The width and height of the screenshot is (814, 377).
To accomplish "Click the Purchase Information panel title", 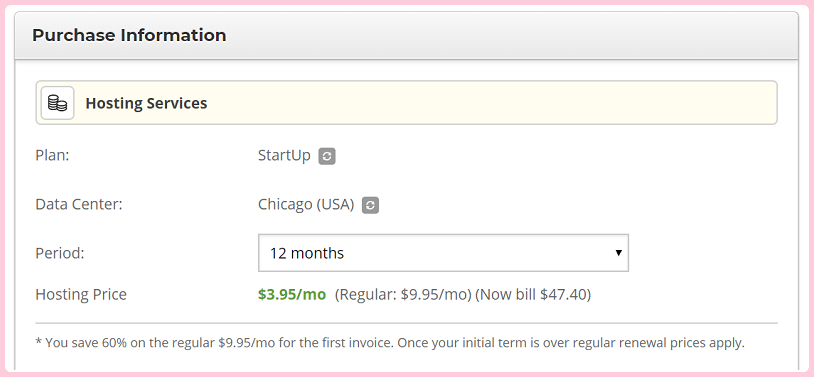I will point(129,35).
